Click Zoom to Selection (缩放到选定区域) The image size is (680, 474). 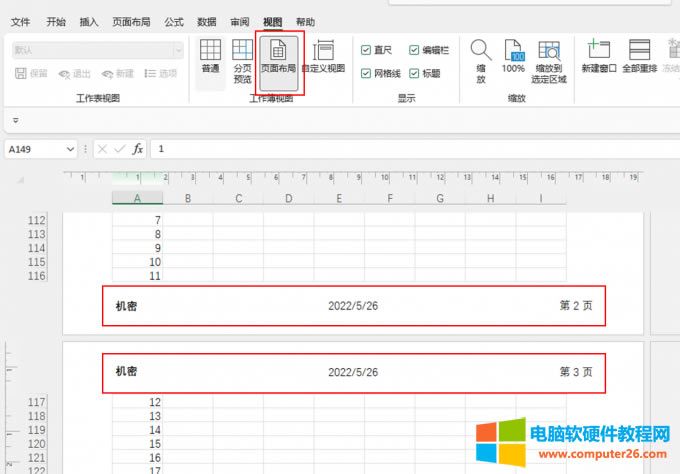pyautogui.click(x=549, y=60)
